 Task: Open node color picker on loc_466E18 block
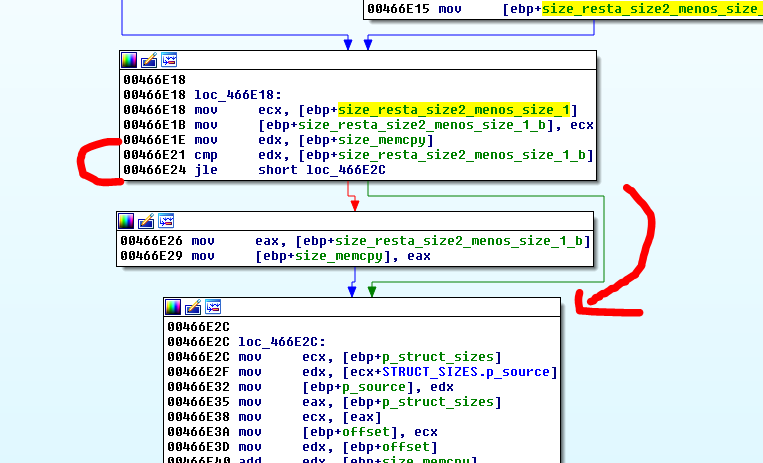click(x=129, y=59)
